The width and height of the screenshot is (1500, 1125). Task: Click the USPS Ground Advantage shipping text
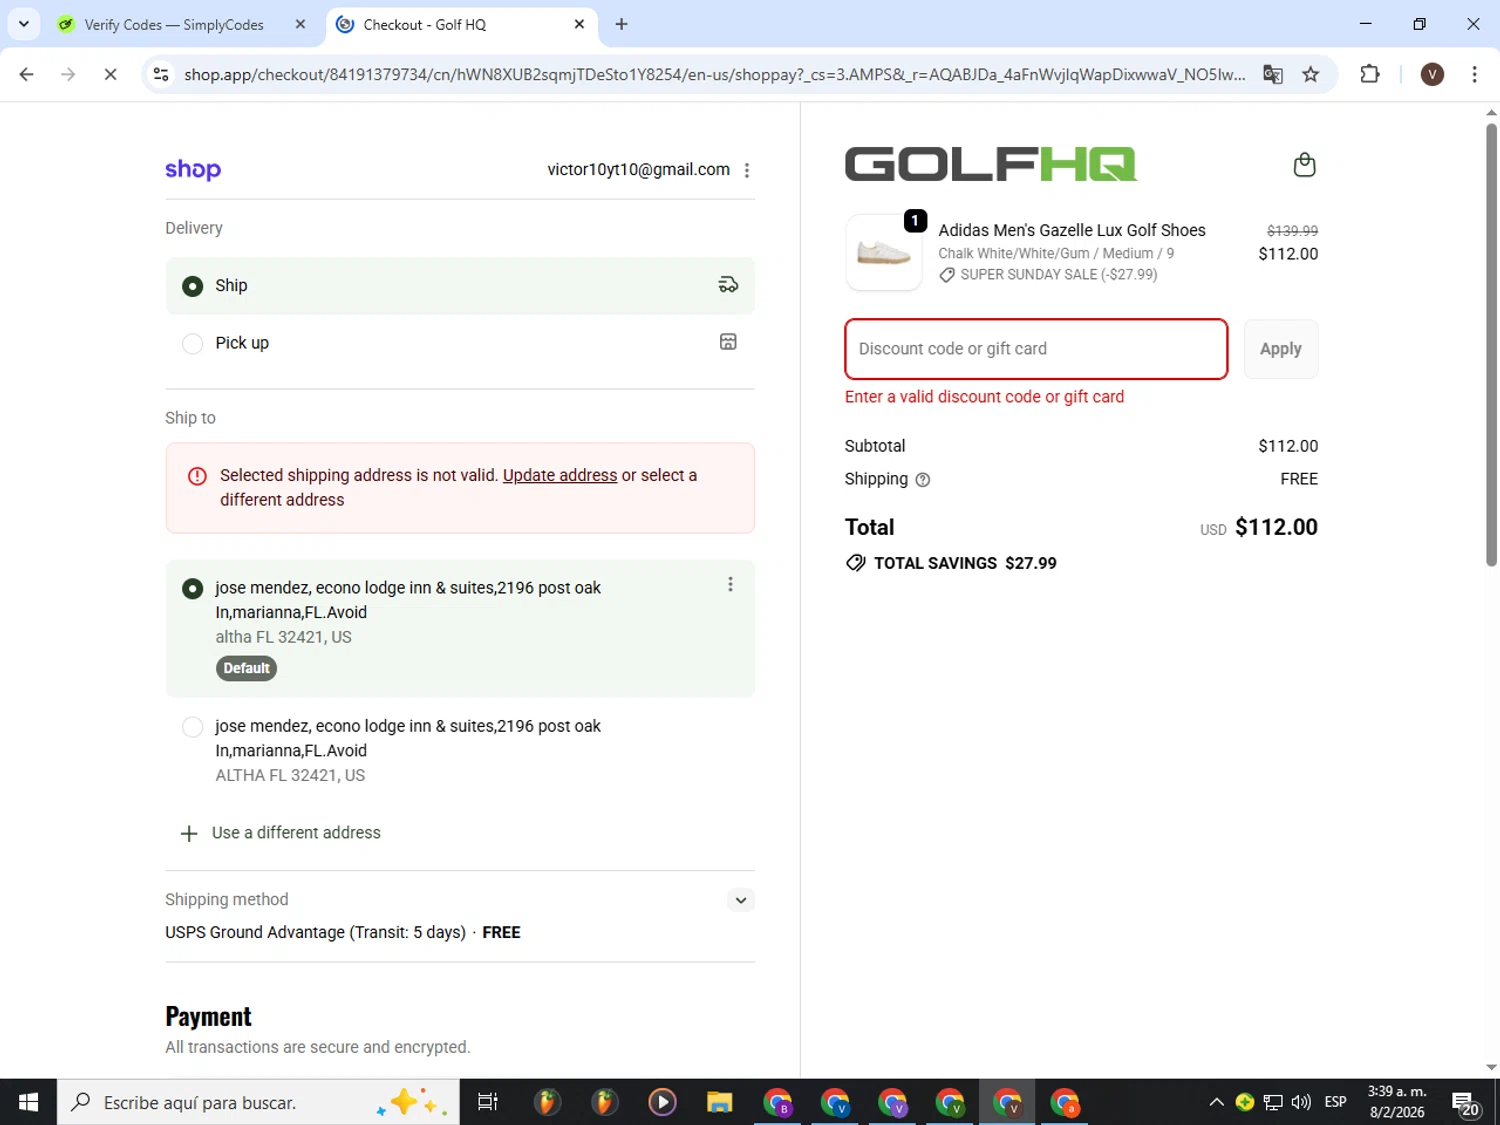(x=315, y=932)
